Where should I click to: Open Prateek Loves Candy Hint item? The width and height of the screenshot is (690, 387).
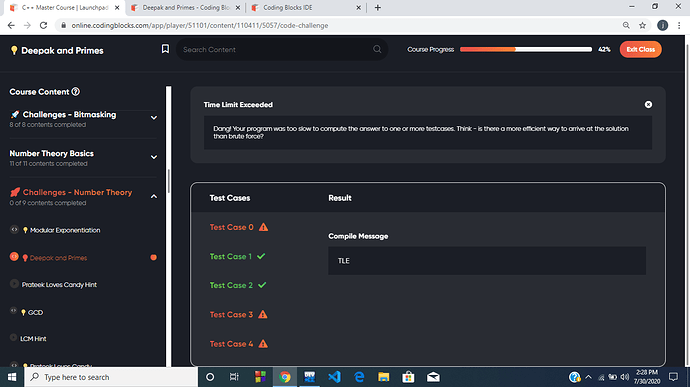click(59, 284)
